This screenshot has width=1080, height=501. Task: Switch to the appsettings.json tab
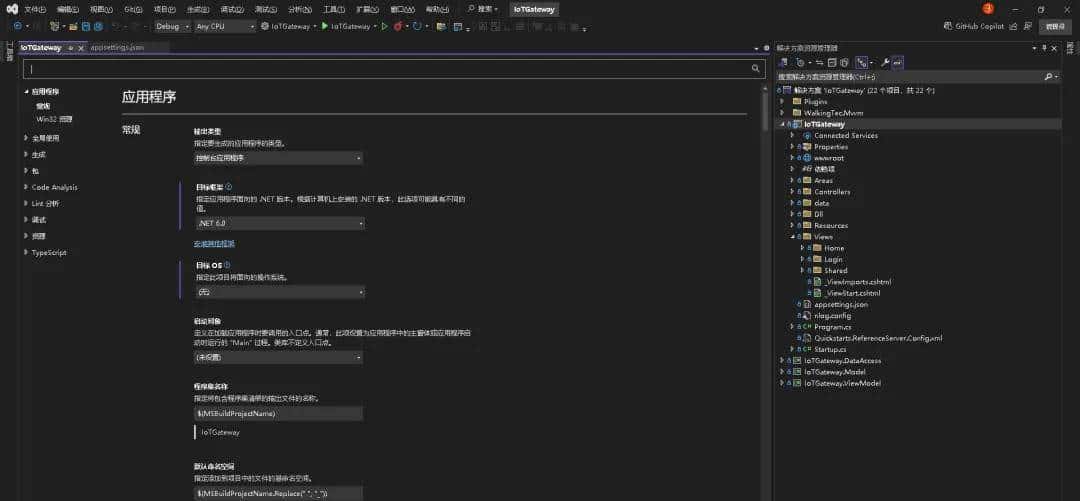[x=118, y=48]
